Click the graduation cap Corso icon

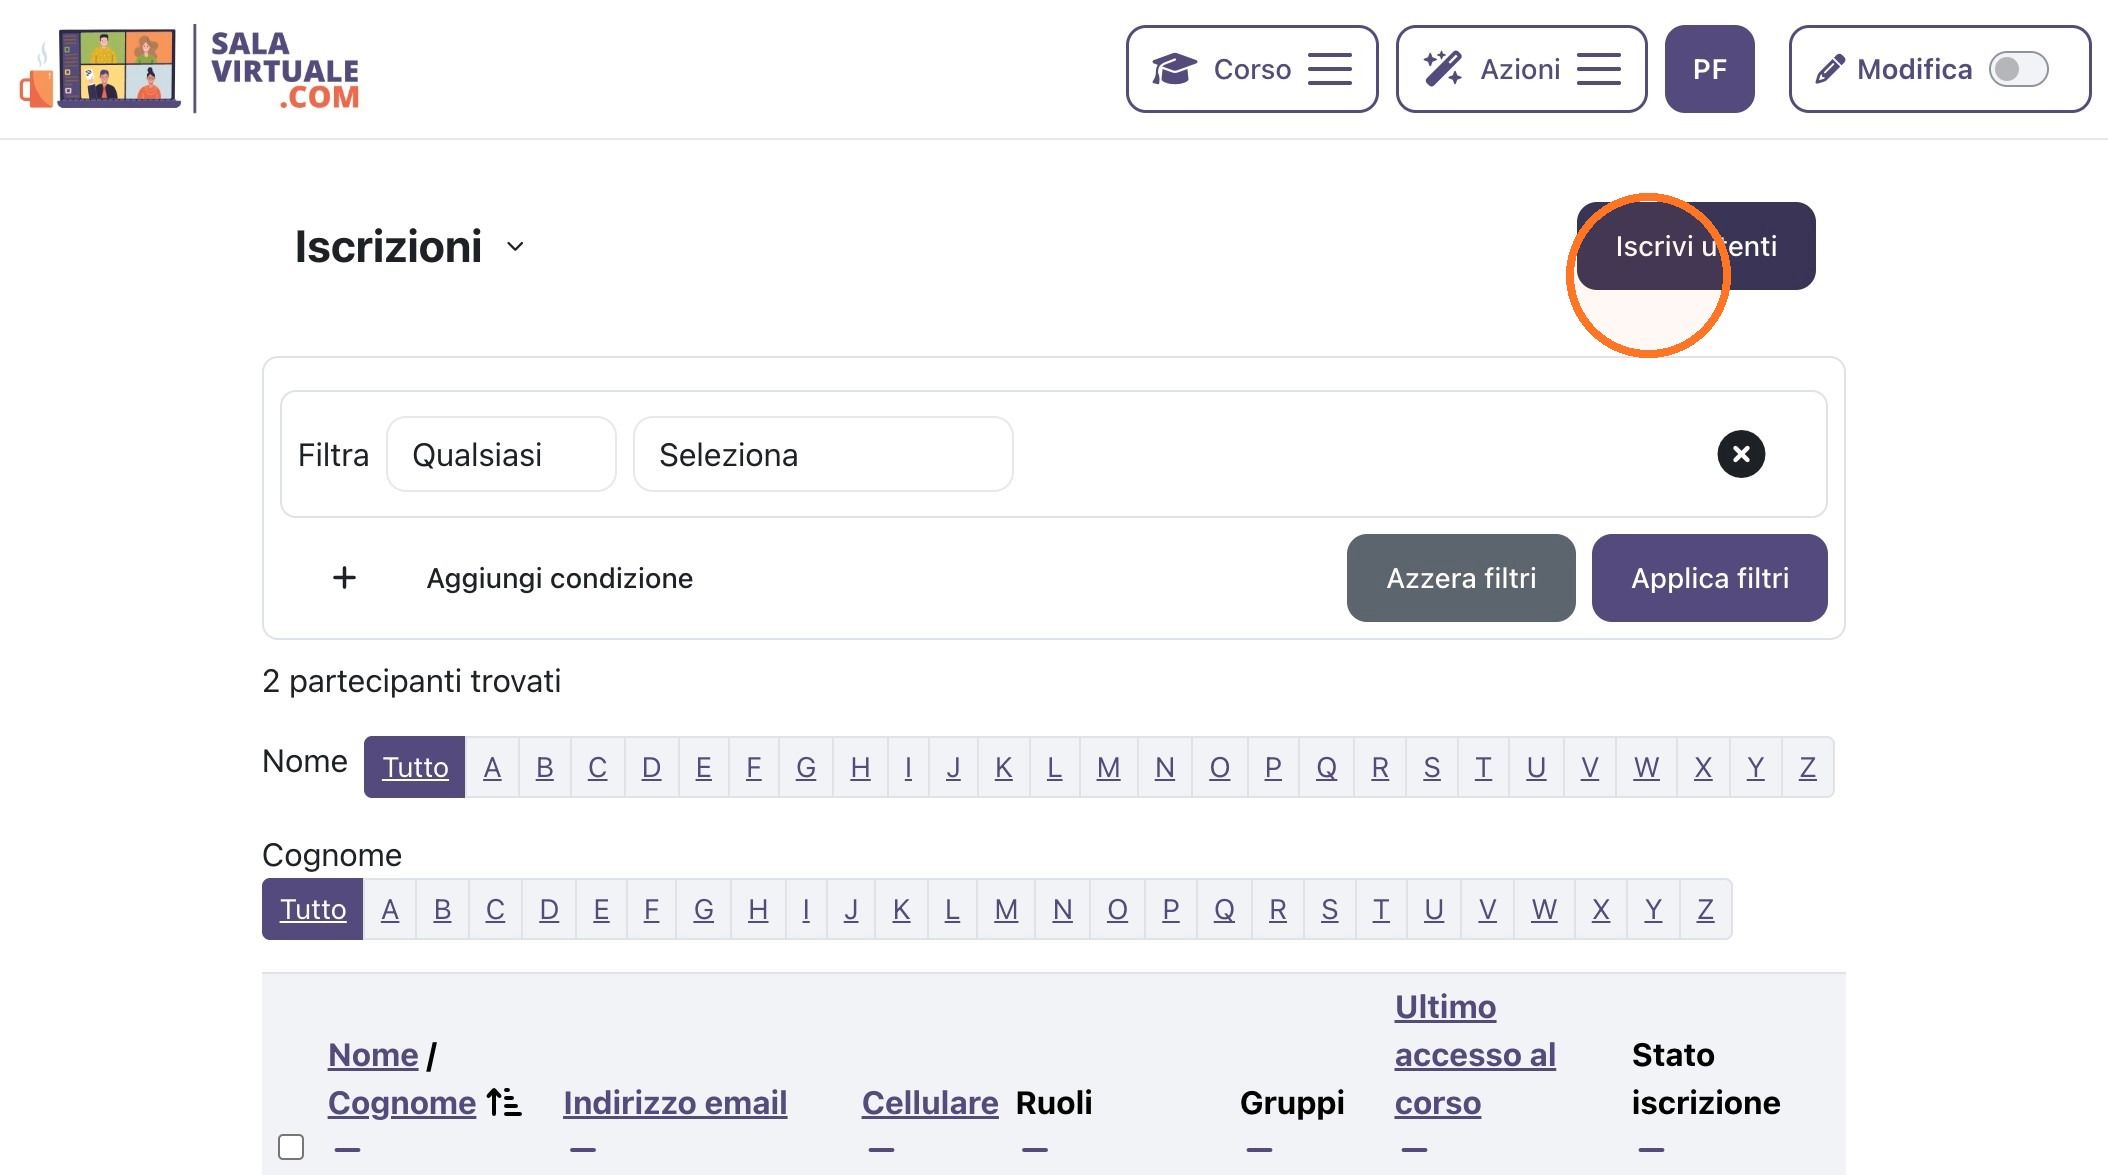tap(1174, 69)
